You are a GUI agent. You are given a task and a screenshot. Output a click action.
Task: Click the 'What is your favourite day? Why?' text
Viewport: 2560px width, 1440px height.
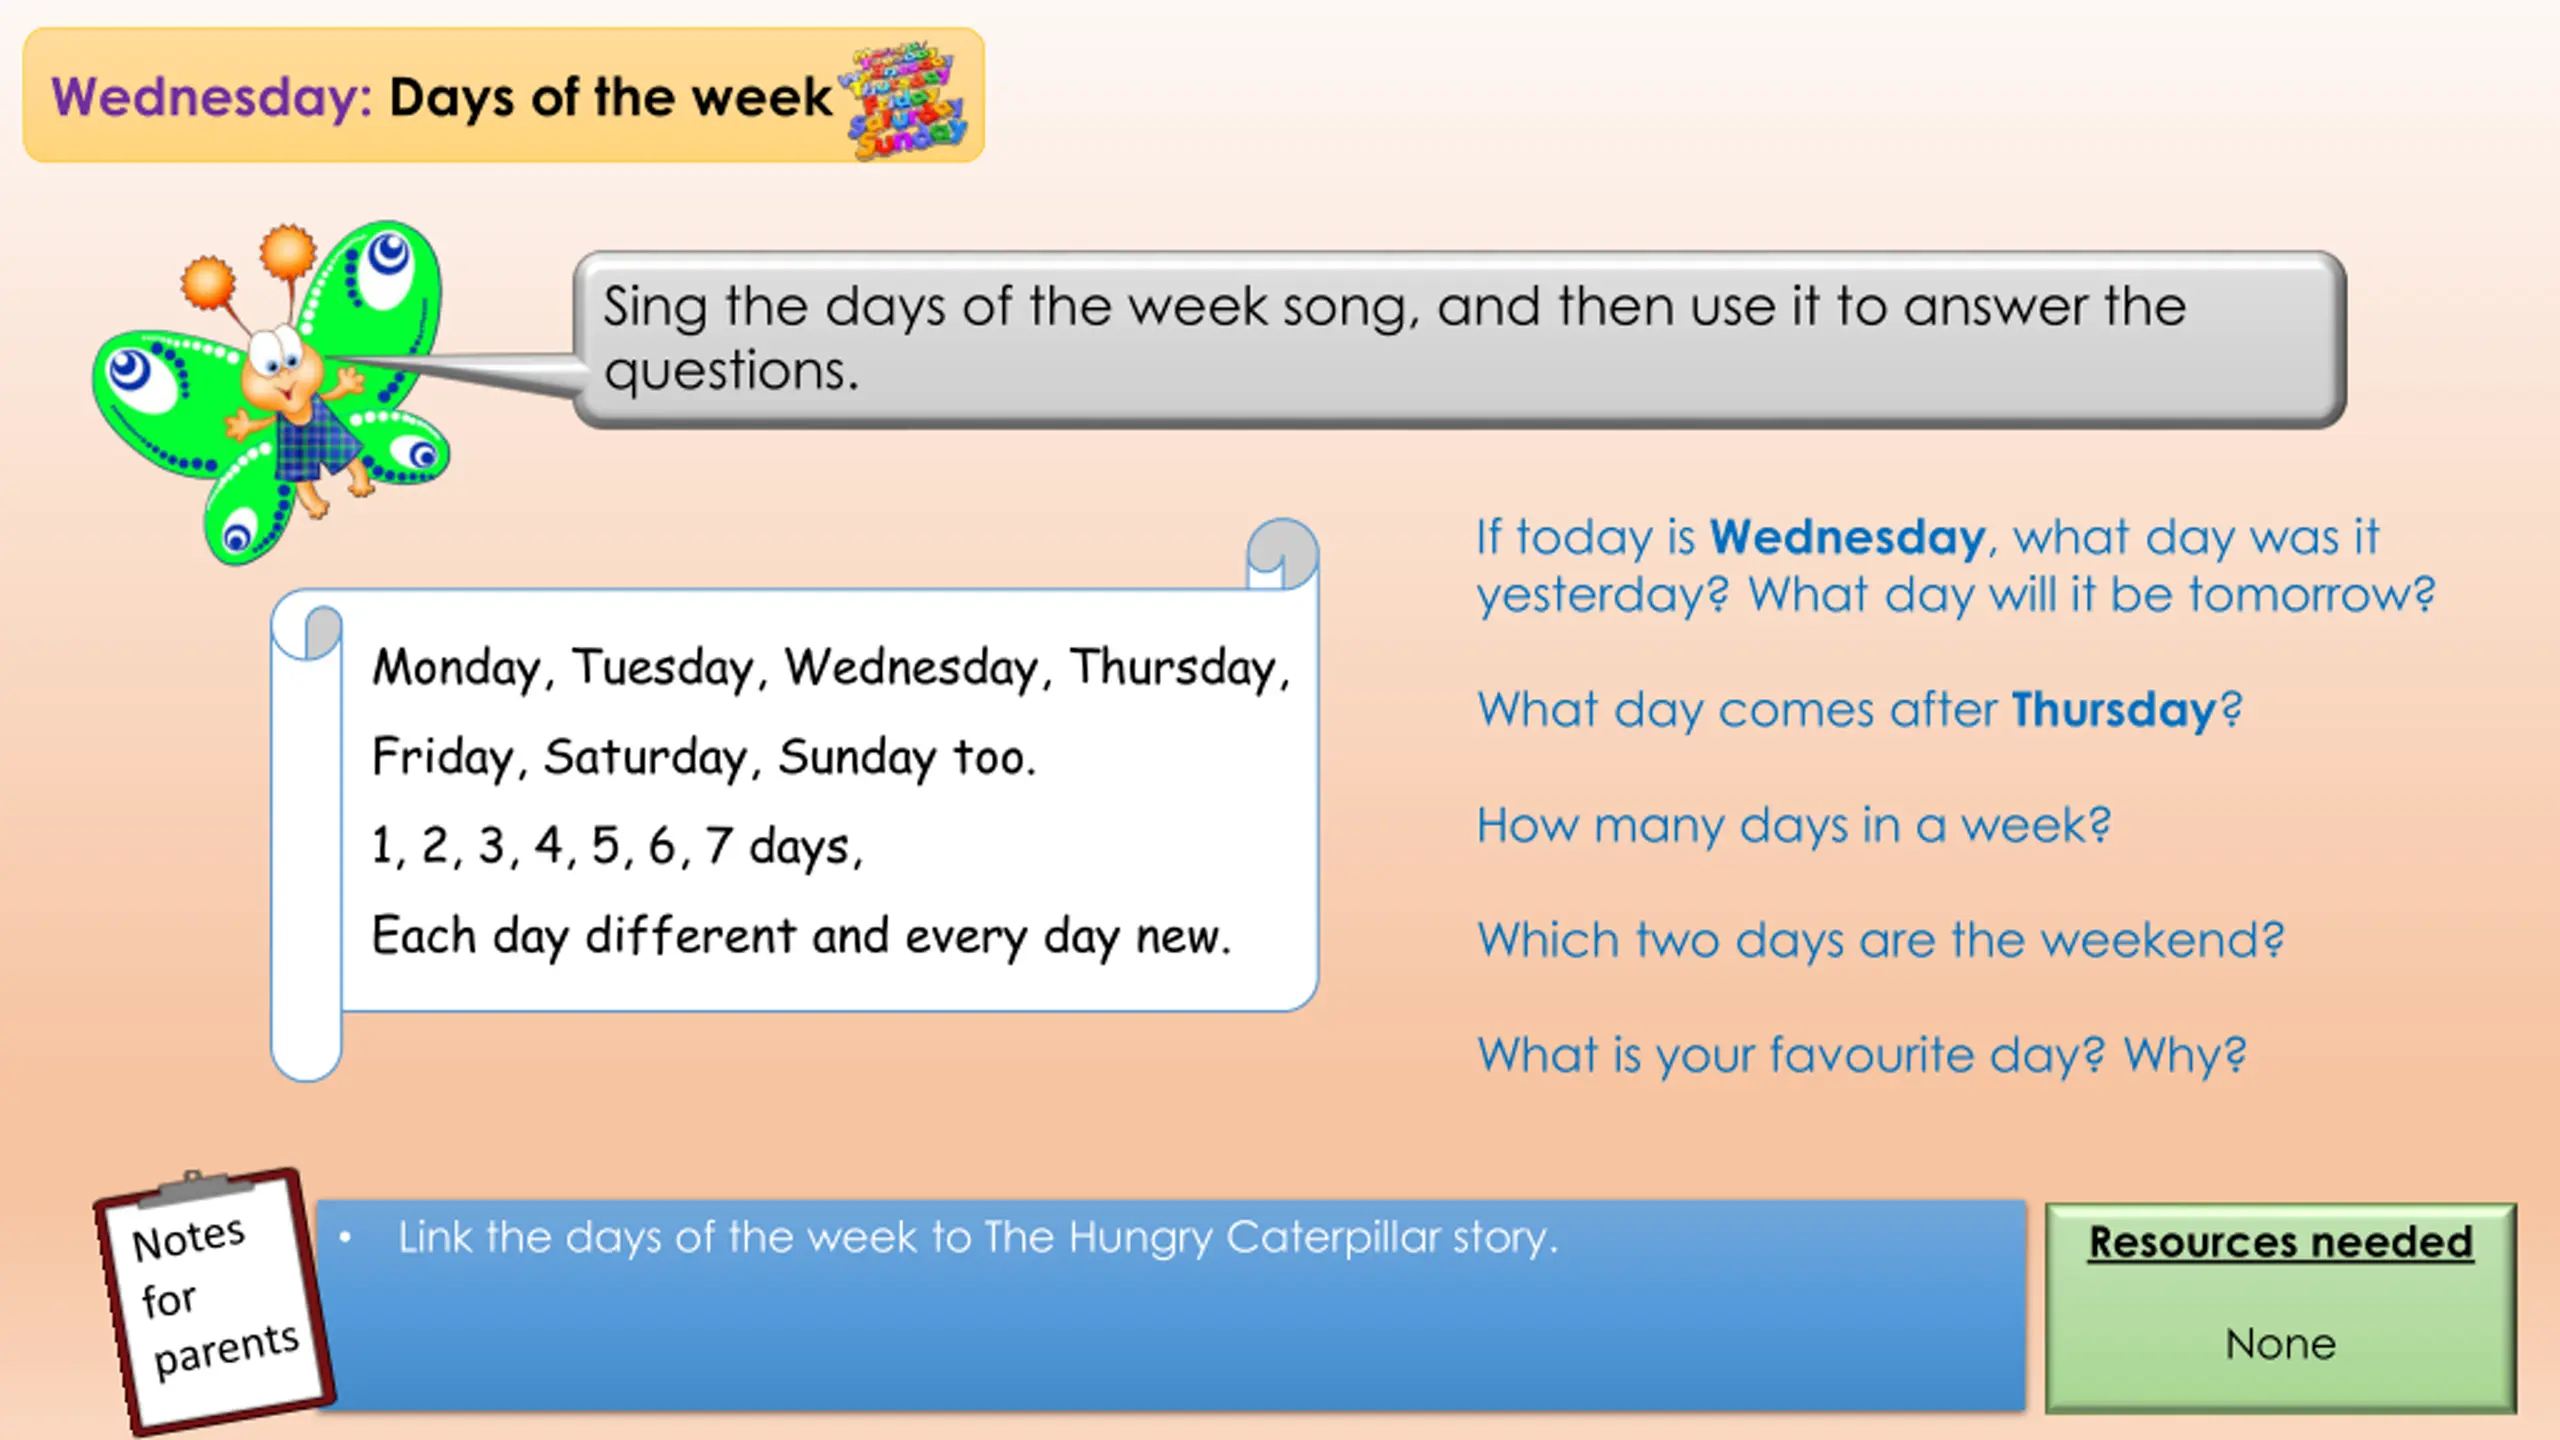click(1862, 1056)
